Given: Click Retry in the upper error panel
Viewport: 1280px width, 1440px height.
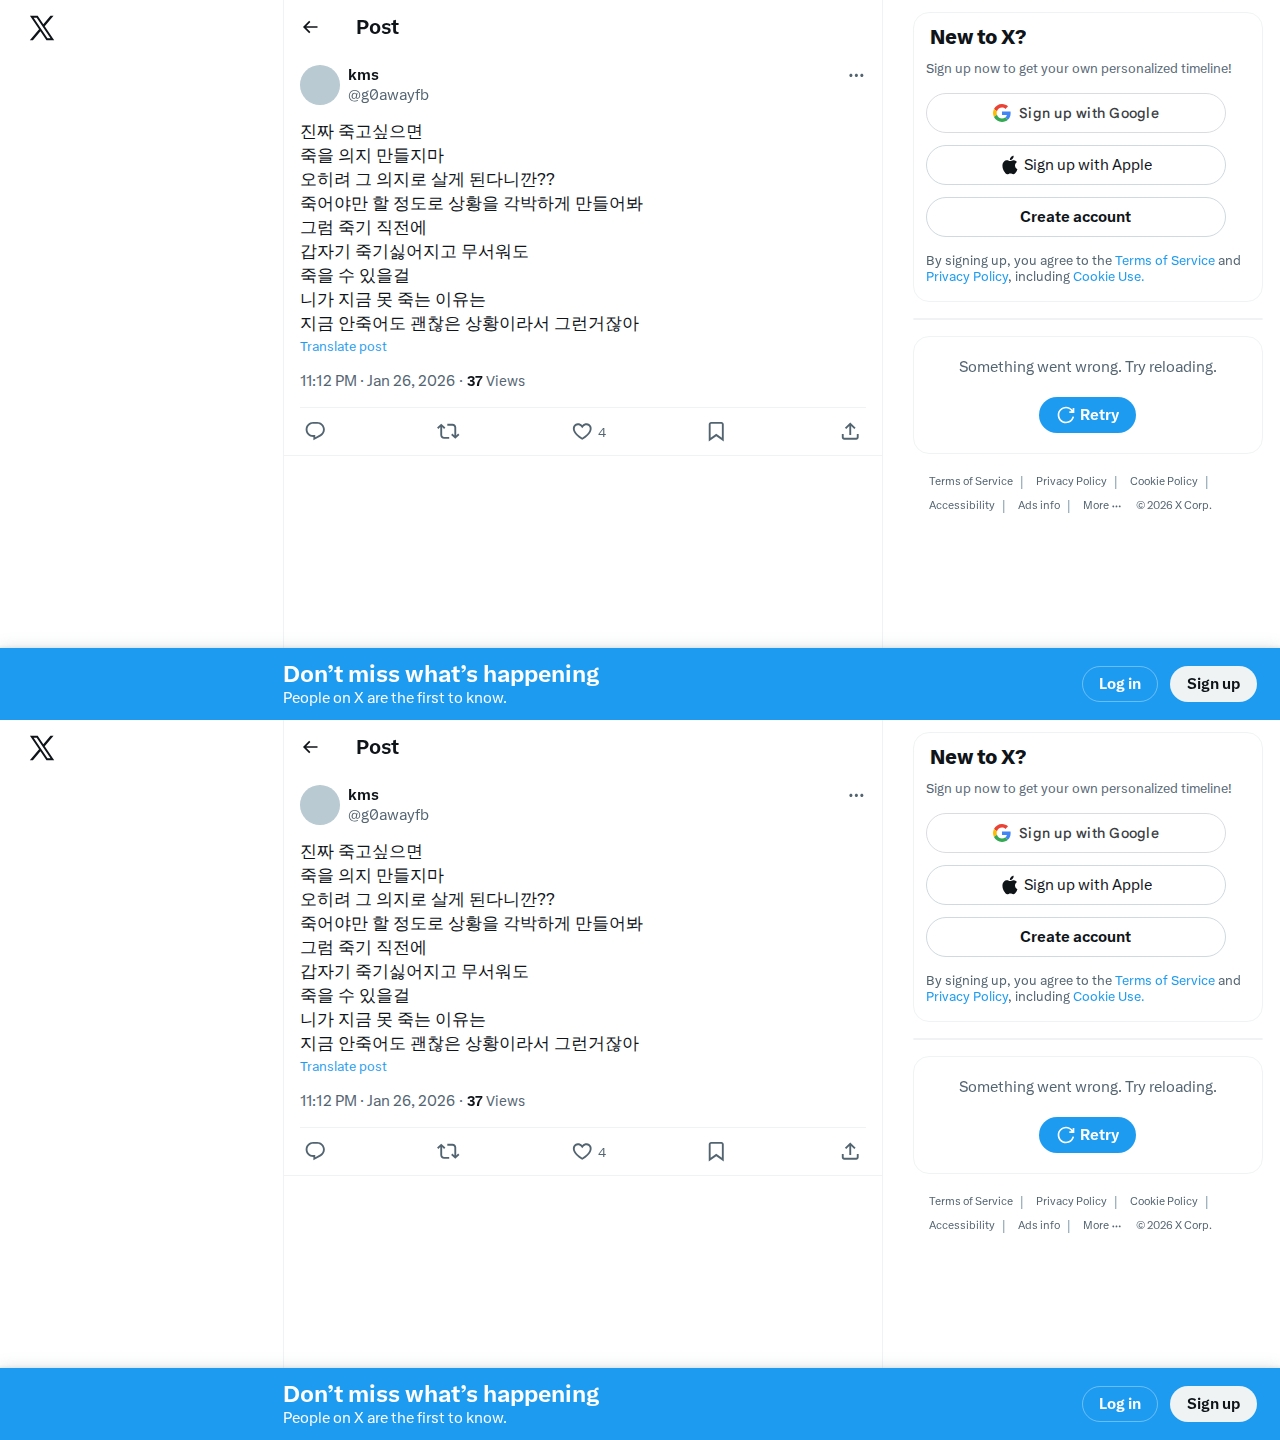Looking at the screenshot, I should point(1087,415).
